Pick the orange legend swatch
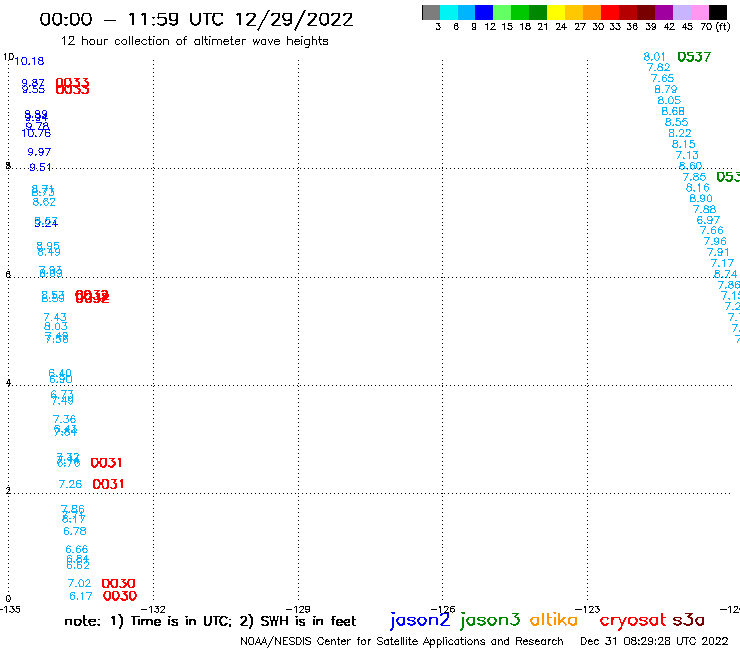This screenshot has height=650, width=740. pyautogui.click(x=592, y=12)
